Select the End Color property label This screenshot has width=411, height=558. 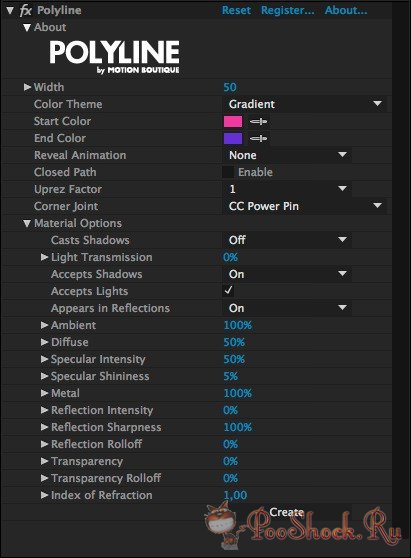[x=60, y=138]
